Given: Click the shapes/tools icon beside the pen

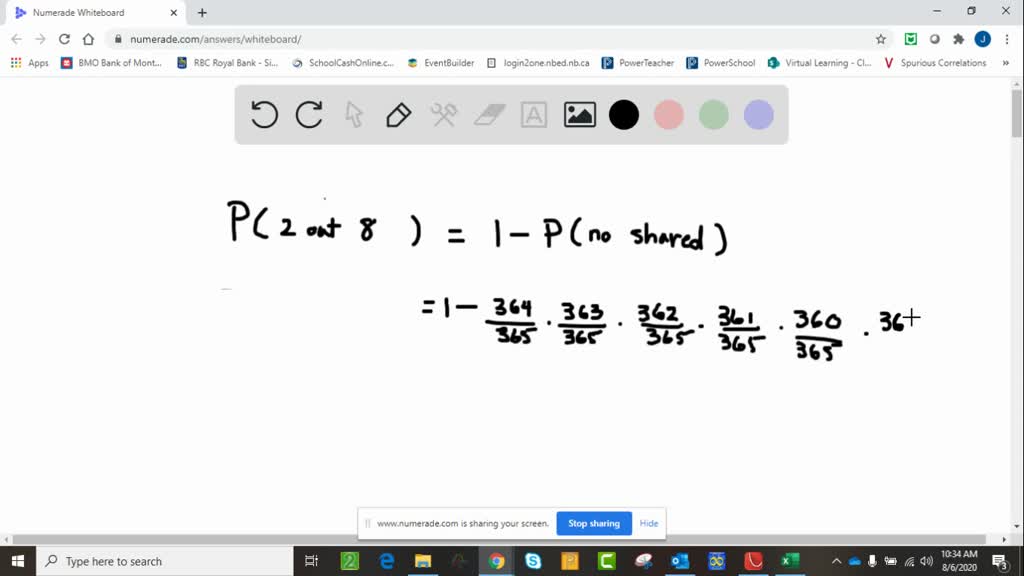Looking at the screenshot, I should click(443, 114).
